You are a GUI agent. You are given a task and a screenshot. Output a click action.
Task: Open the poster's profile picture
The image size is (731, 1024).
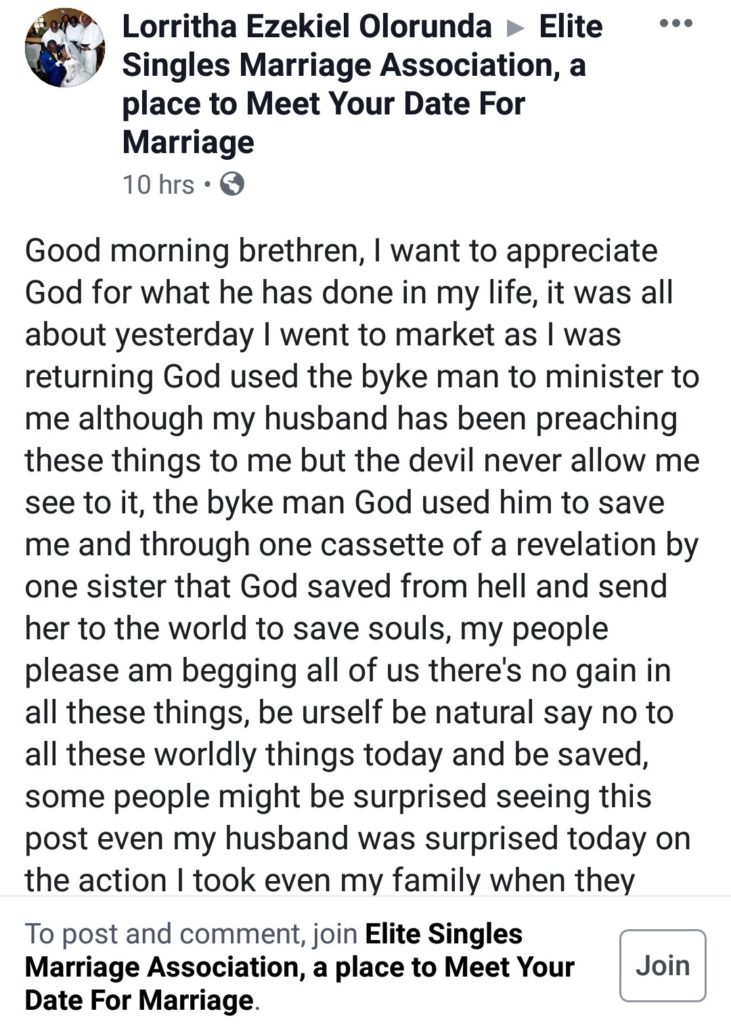click(65, 47)
